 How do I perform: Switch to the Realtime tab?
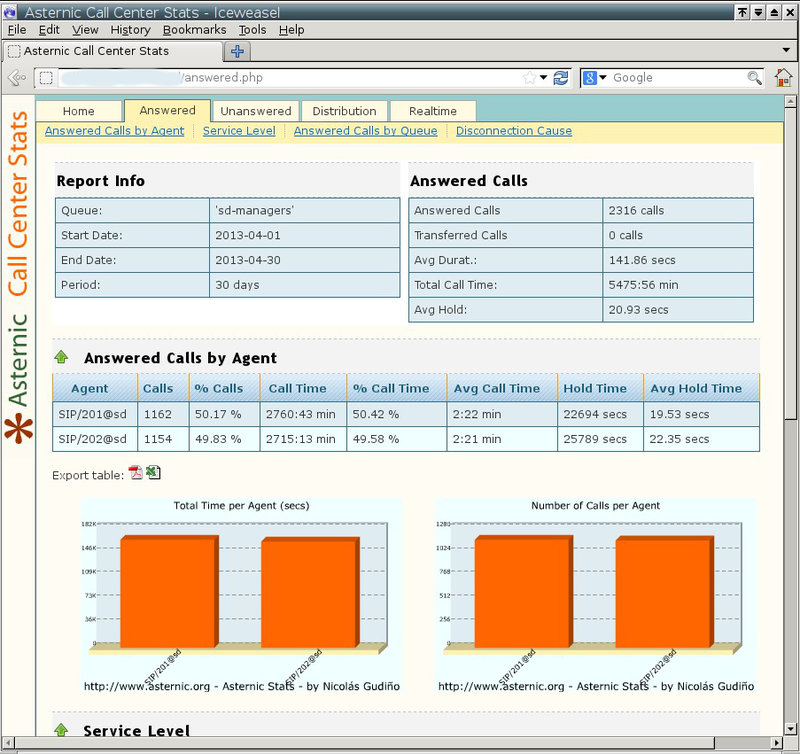pos(432,111)
